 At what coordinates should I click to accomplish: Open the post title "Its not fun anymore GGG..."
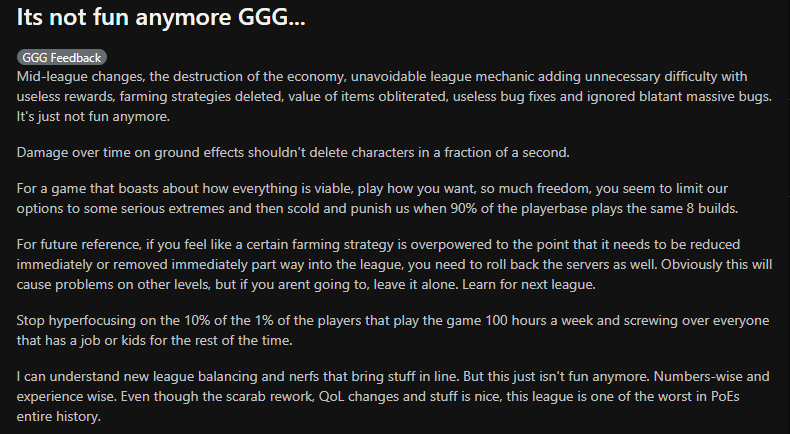(161, 17)
